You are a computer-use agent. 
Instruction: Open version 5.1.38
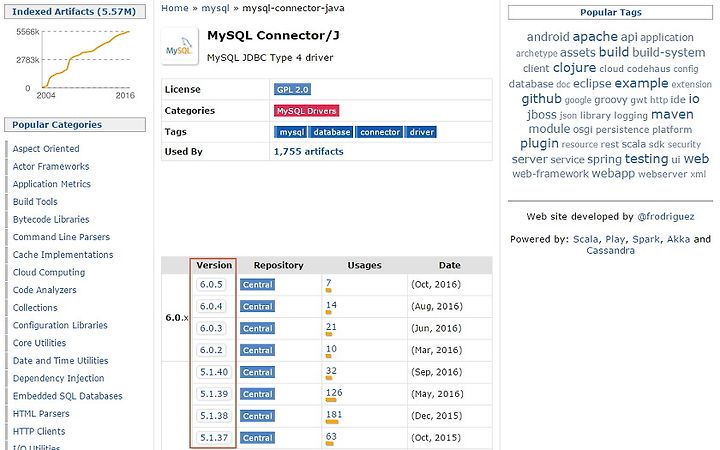click(214, 416)
